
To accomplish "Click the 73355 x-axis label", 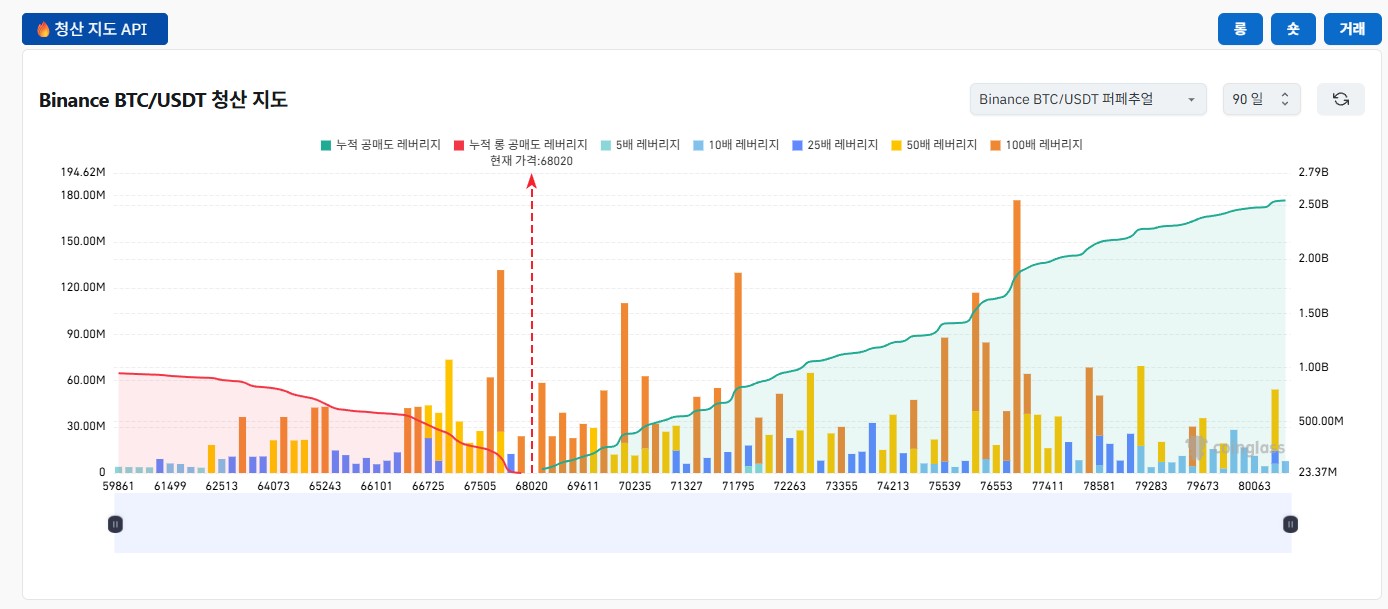I will click(842, 486).
